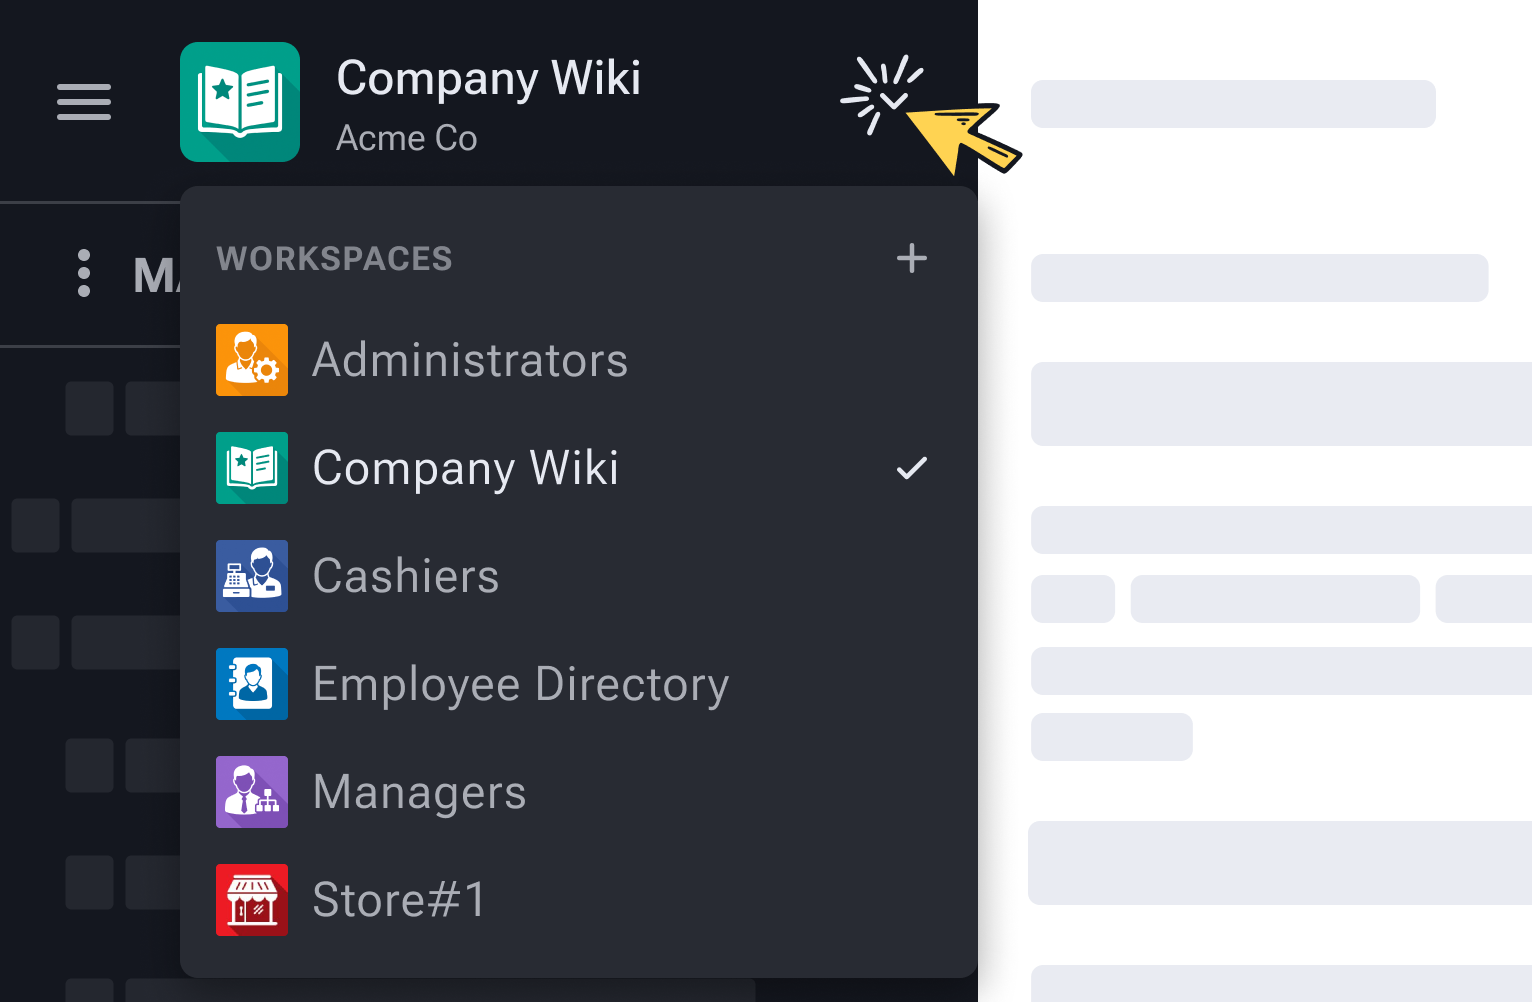Add a new workspace with plus

[911, 258]
